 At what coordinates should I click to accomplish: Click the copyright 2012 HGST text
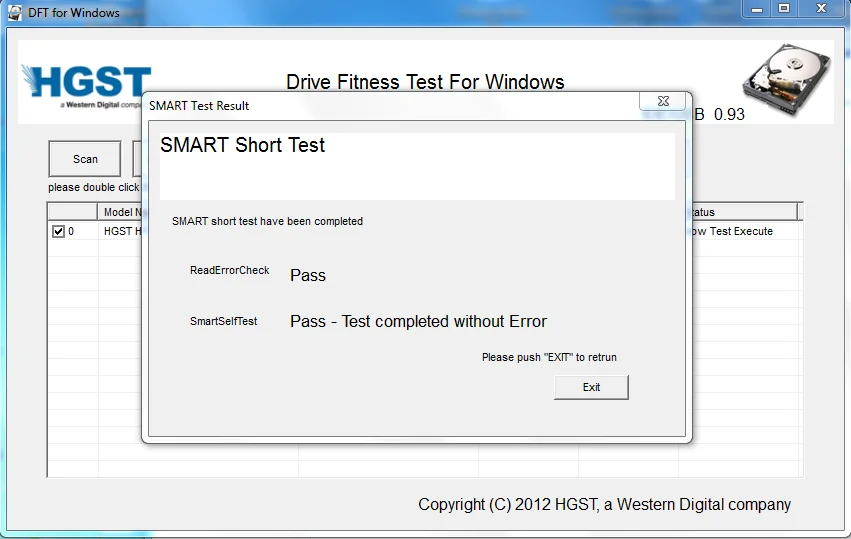click(x=604, y=504)
